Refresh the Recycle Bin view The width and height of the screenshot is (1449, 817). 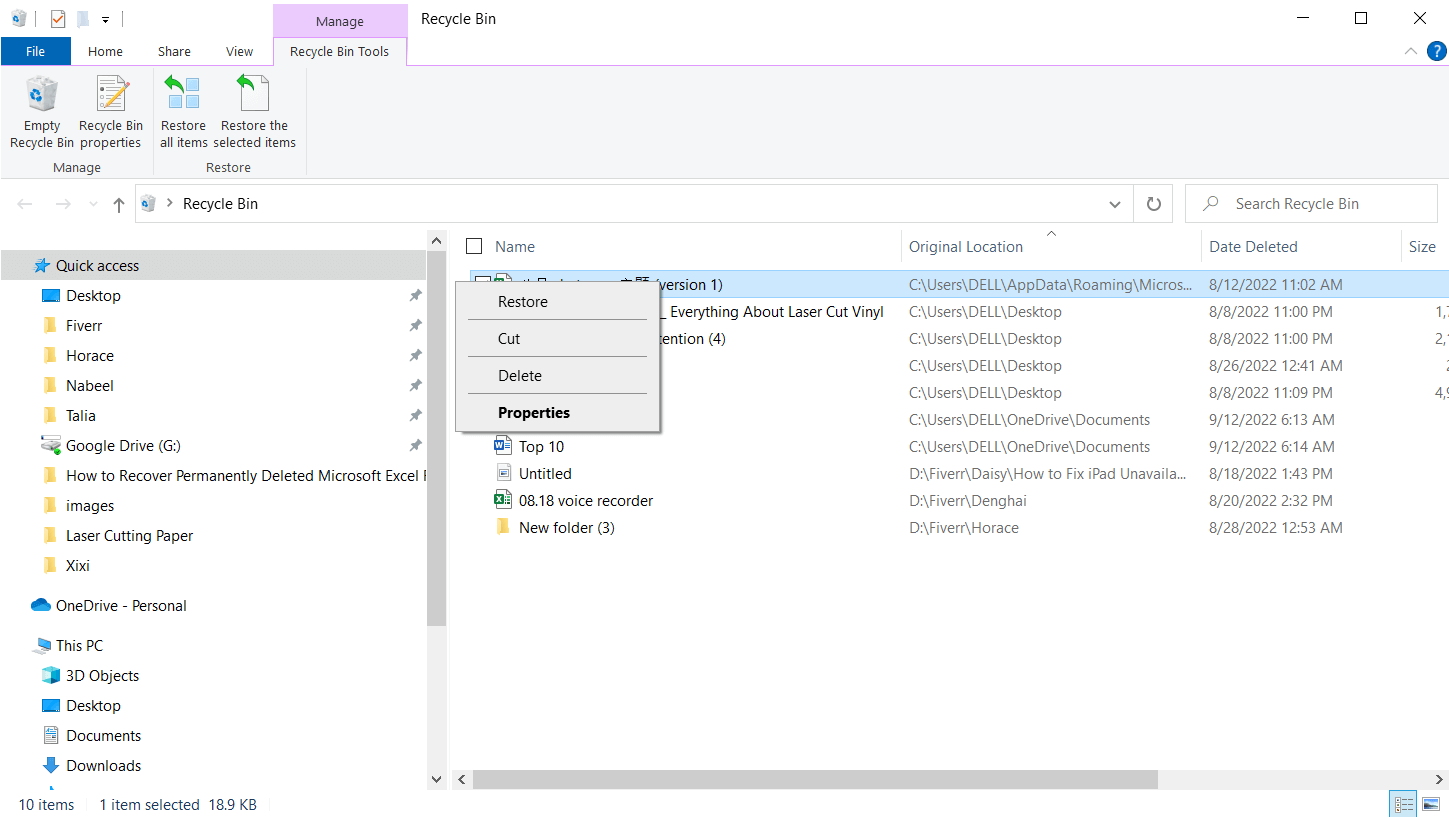coord(1153,204)
